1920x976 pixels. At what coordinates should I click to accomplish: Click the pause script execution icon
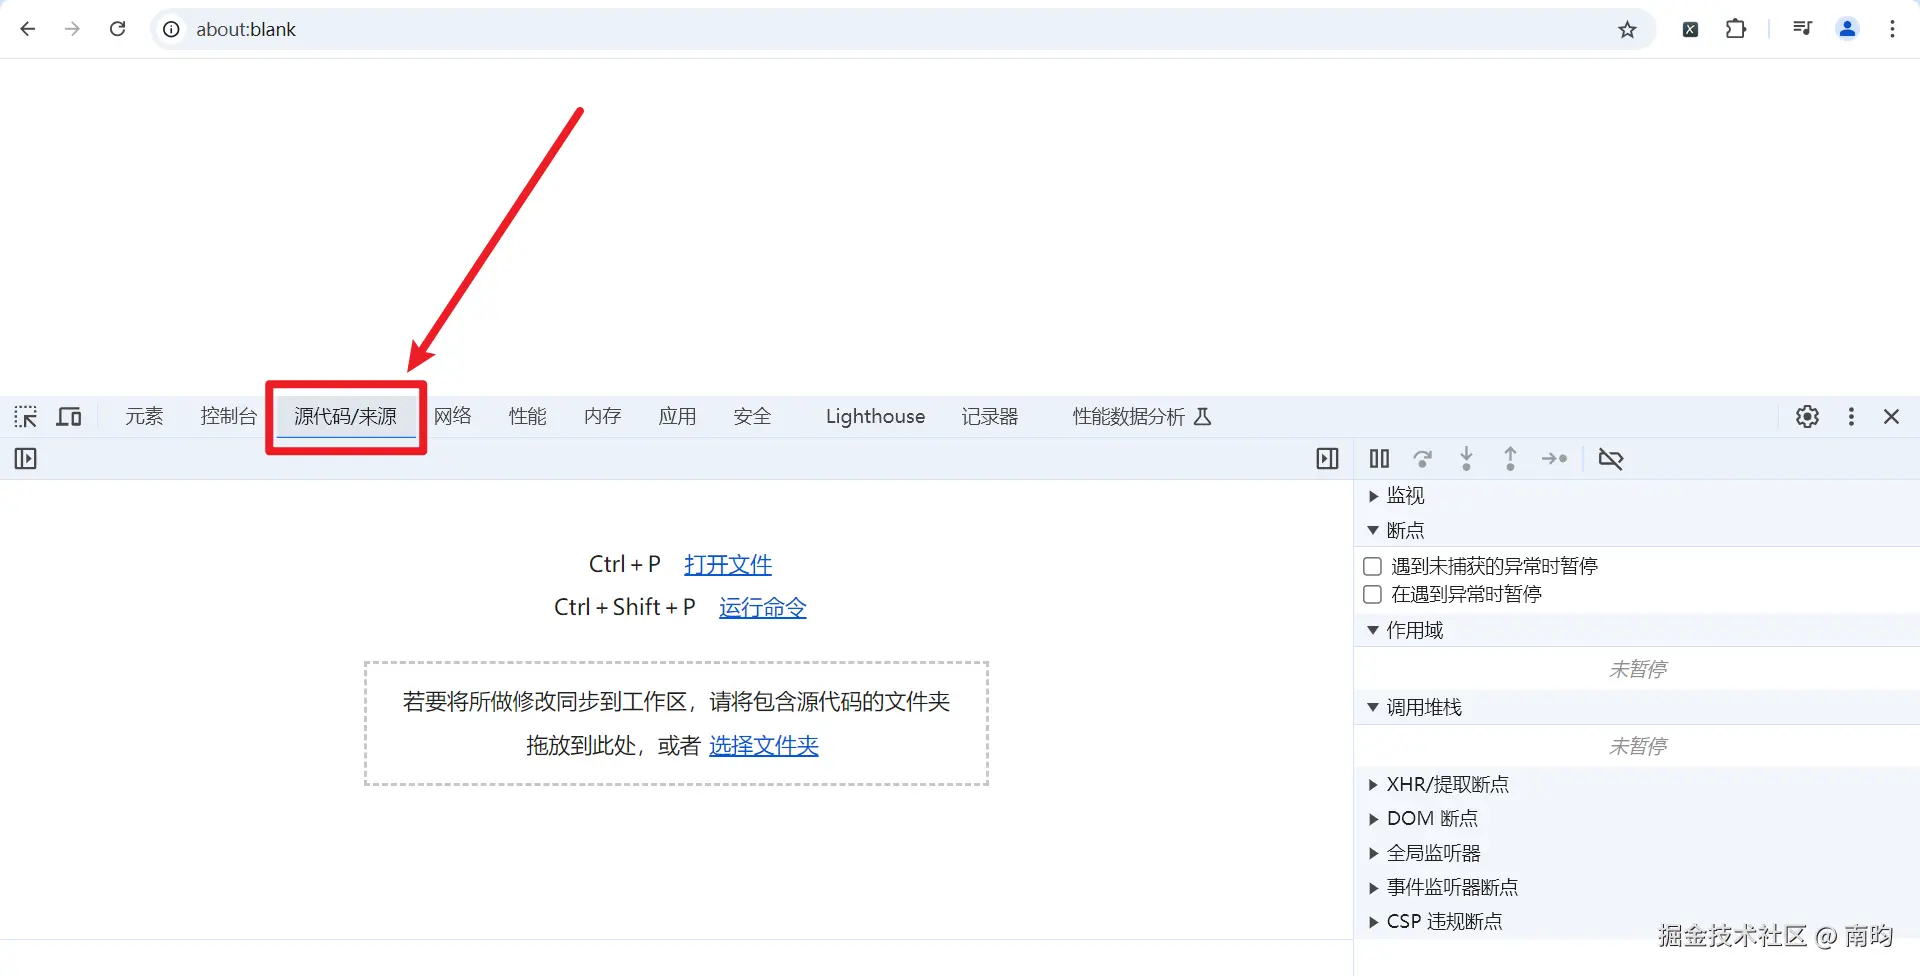(1379, 458)
